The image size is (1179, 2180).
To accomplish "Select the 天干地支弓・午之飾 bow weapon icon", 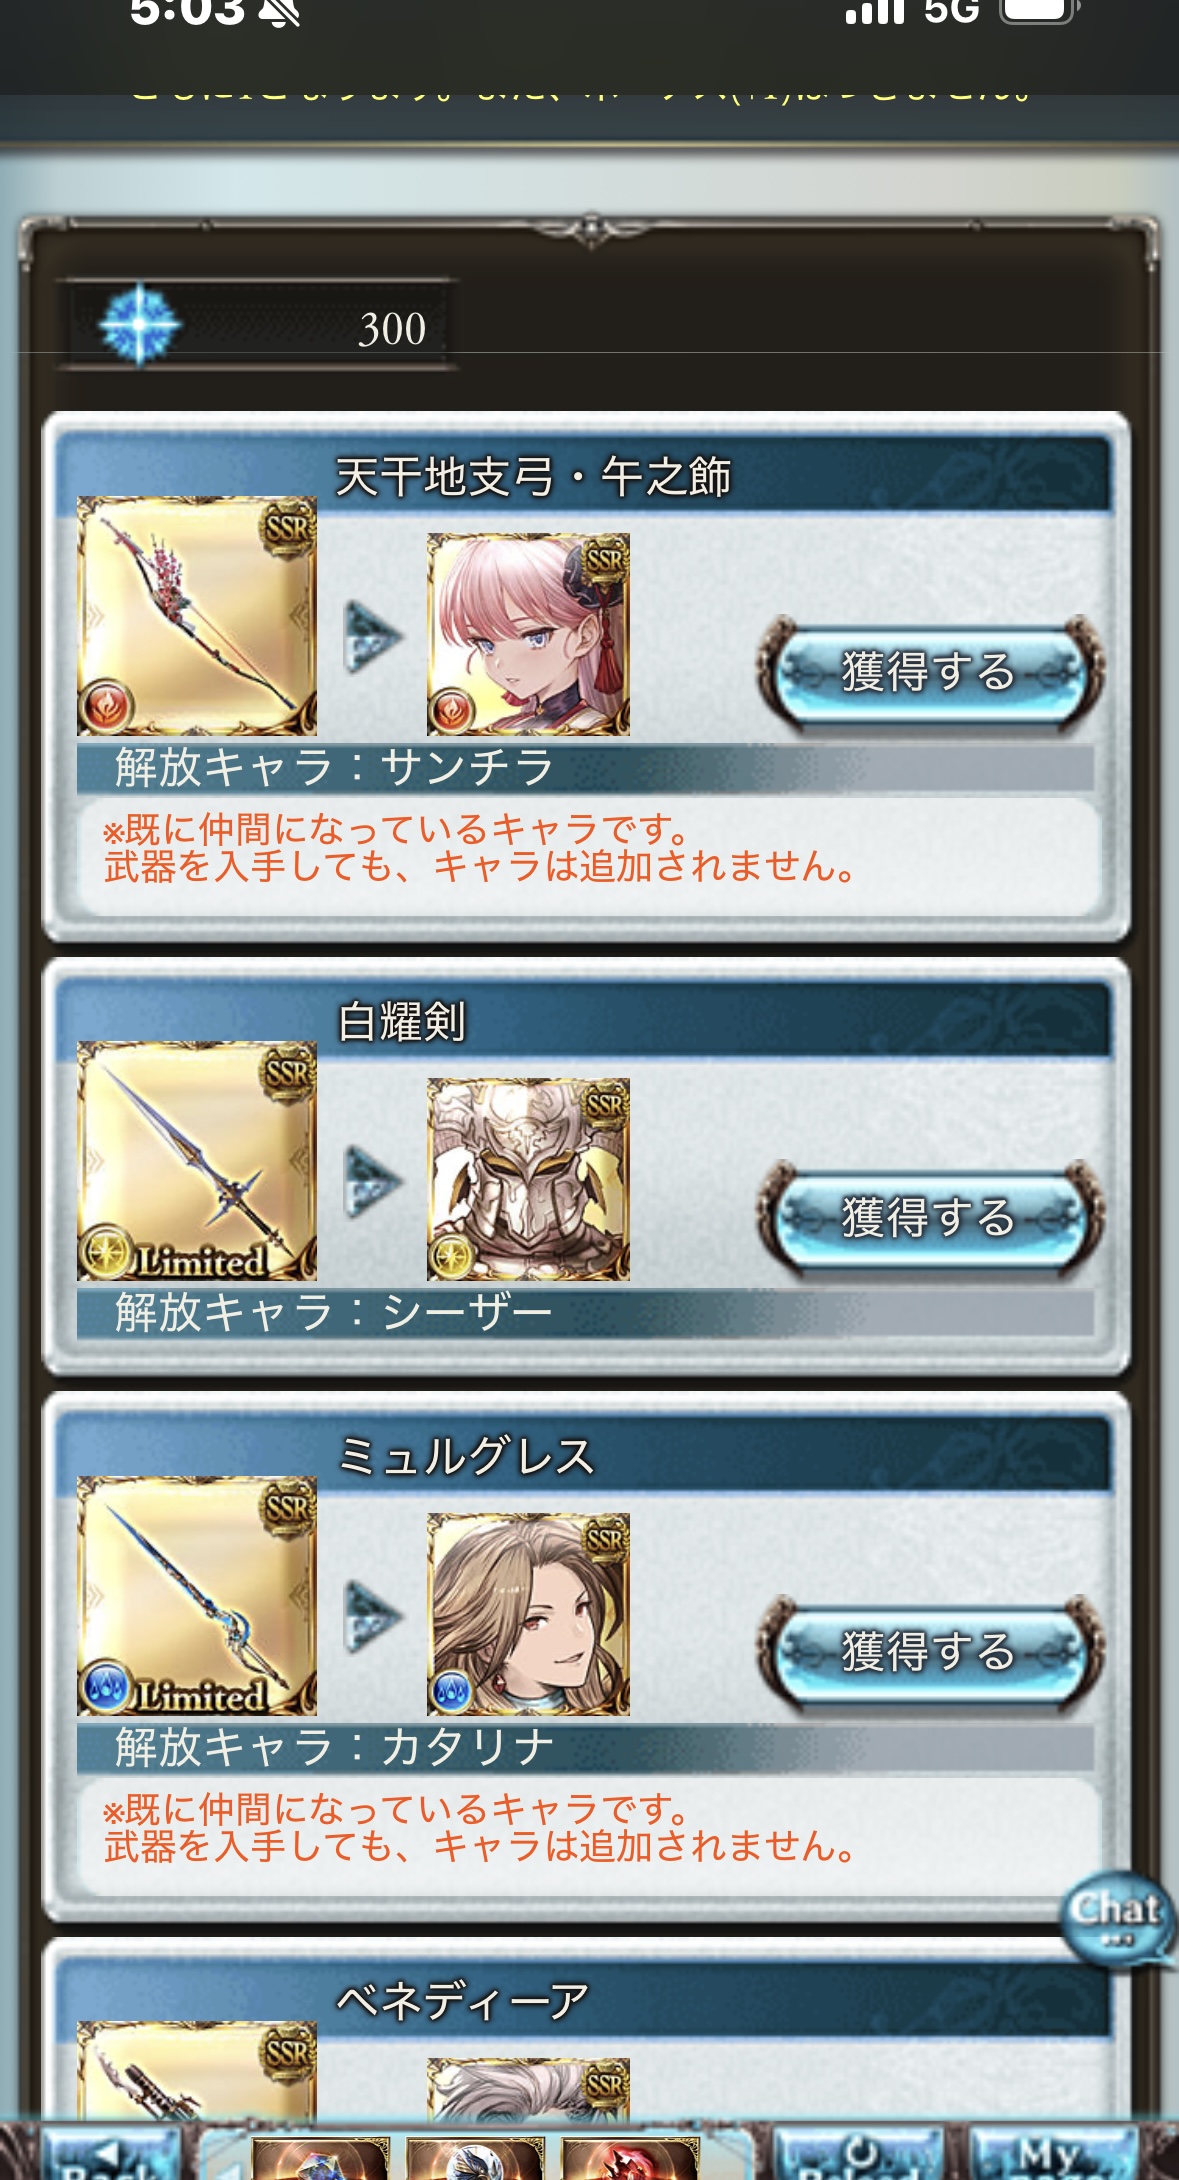I will pyautogui.click(x=197, y=616).
